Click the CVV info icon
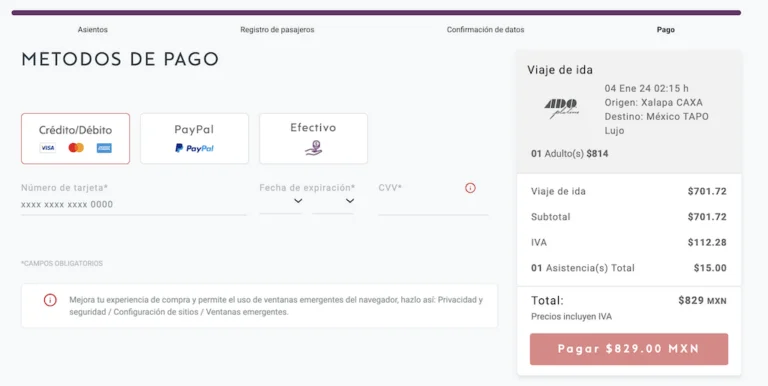 pos(470,188)
